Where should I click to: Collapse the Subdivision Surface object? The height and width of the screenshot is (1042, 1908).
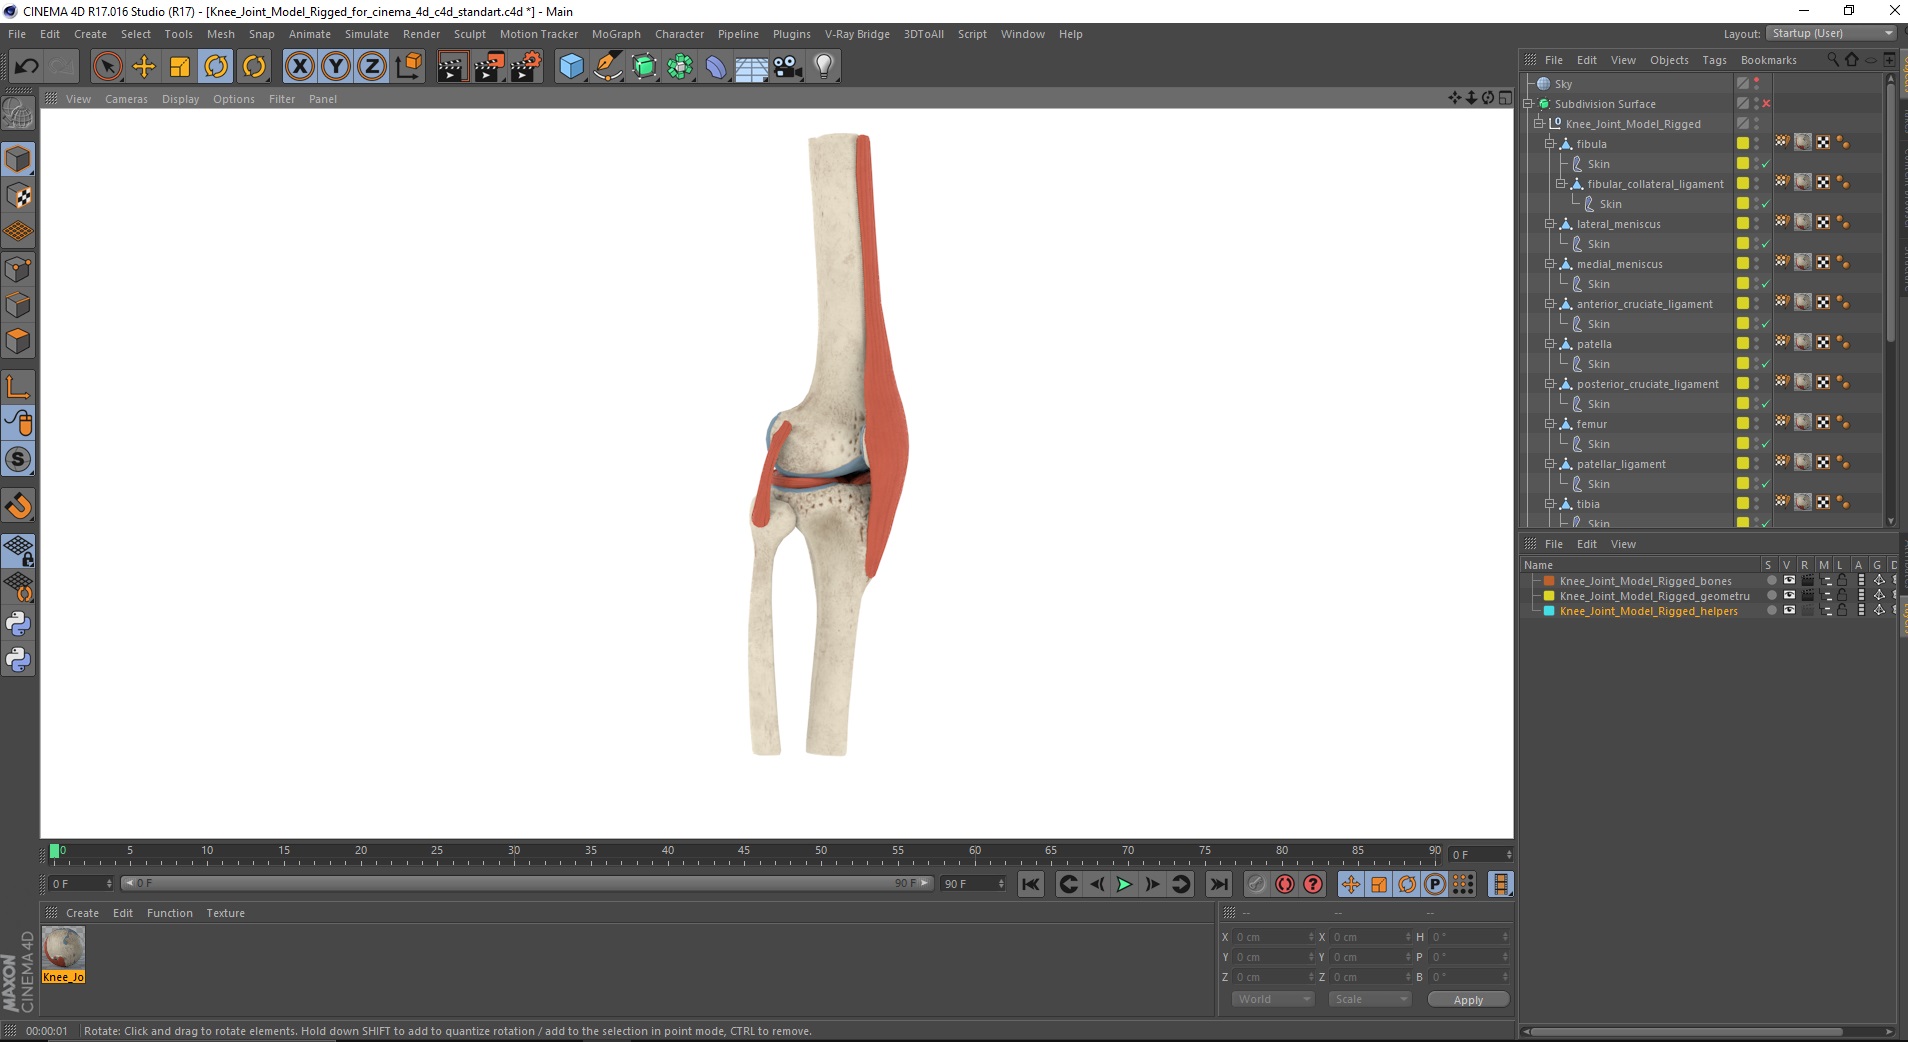[1528, 104]
